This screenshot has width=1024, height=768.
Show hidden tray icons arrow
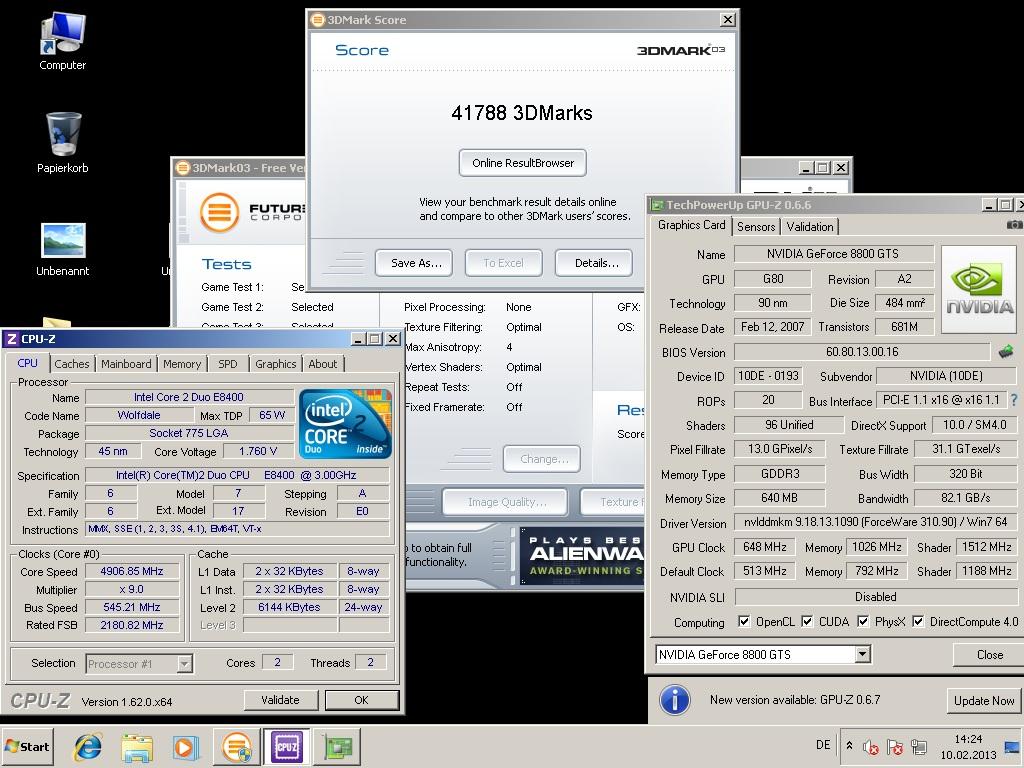[849, 745]
